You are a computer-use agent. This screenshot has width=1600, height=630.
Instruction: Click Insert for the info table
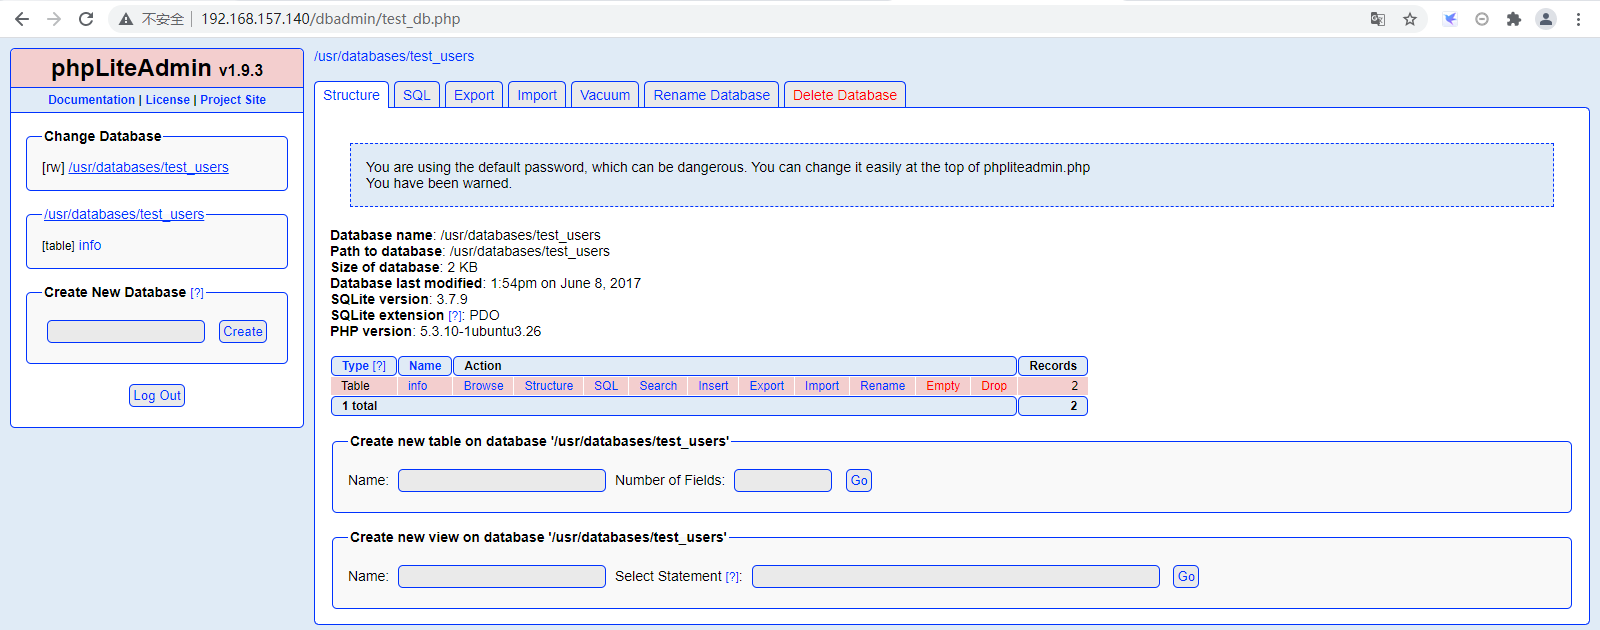[x=713, y=386]
